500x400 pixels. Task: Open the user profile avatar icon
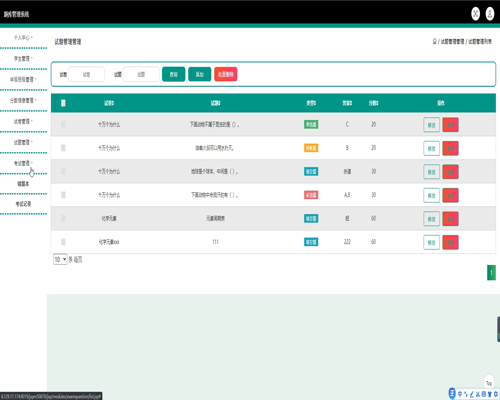pos(490,14)
